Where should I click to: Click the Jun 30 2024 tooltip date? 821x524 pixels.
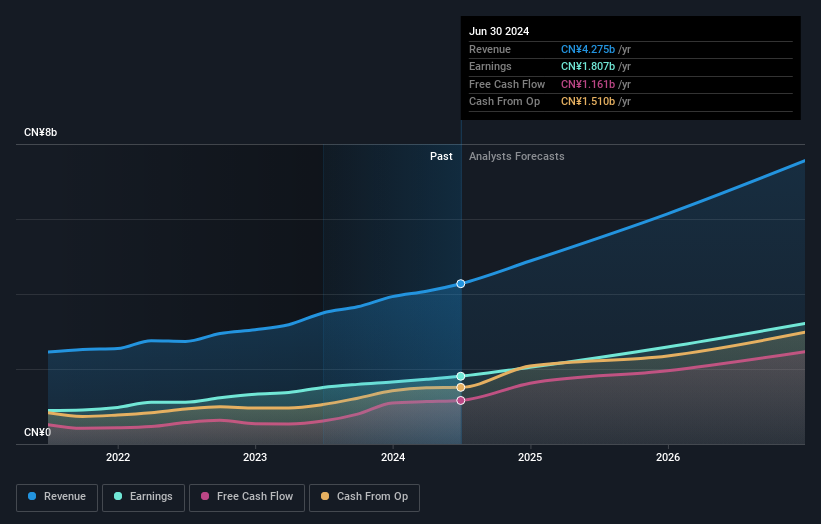[x=499, y=31]
